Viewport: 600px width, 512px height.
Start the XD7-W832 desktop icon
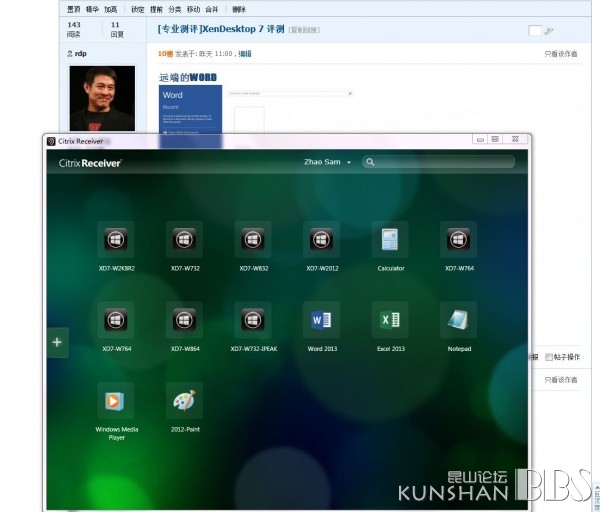point(253,240)
